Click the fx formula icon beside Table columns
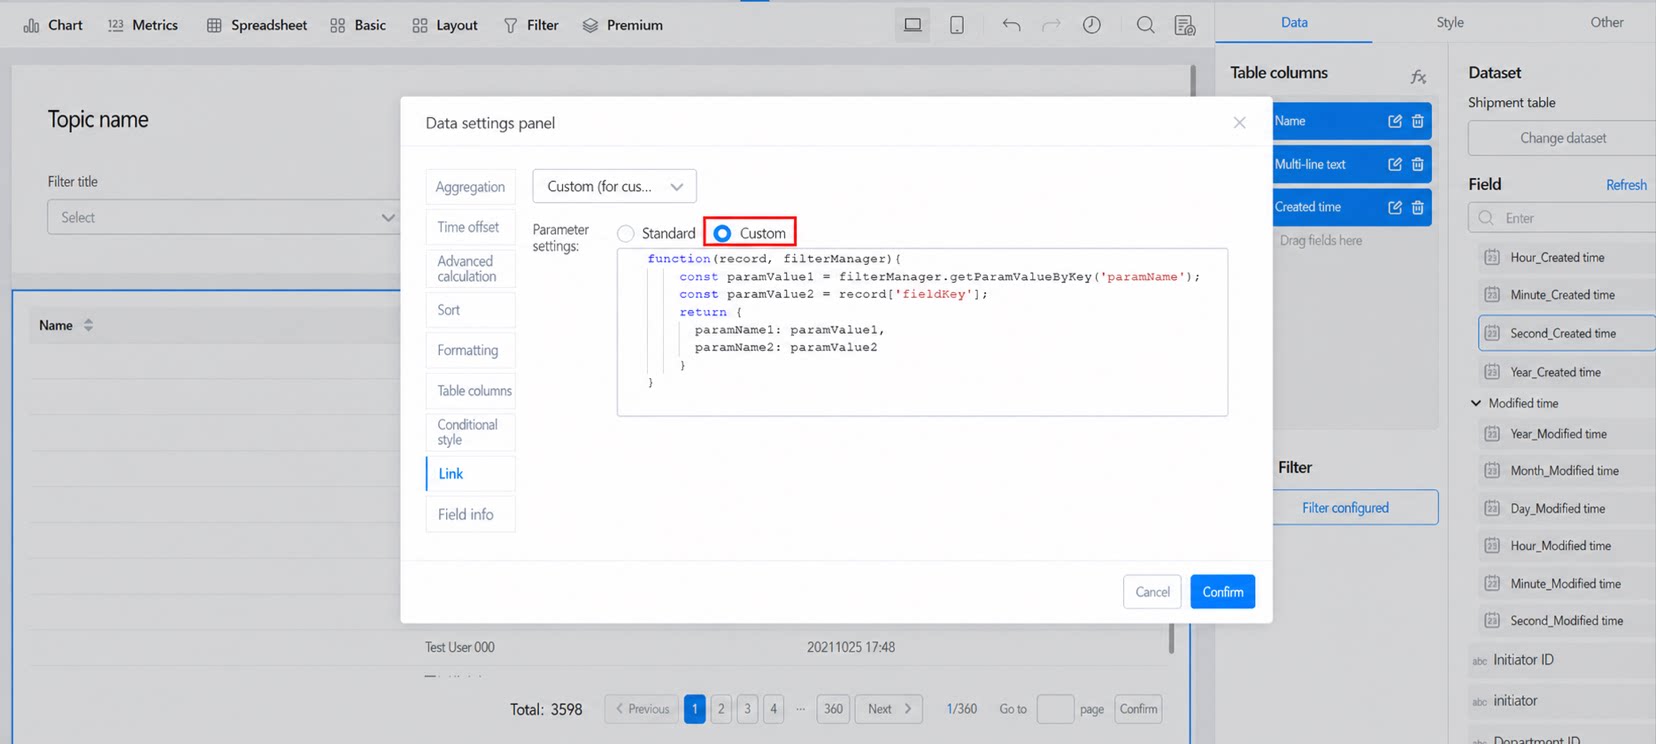 [x=1418, y=76]
